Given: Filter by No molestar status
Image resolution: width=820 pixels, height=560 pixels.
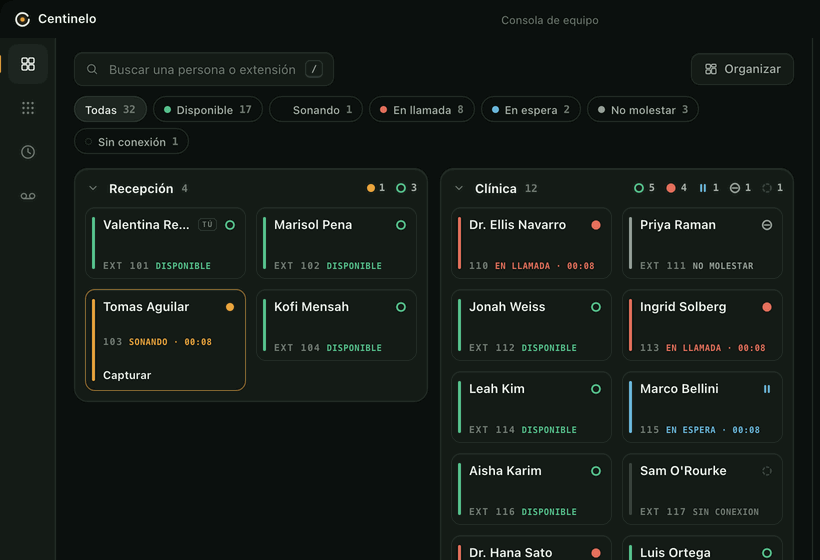Looking at the screenshot, I should coord(643,109).
